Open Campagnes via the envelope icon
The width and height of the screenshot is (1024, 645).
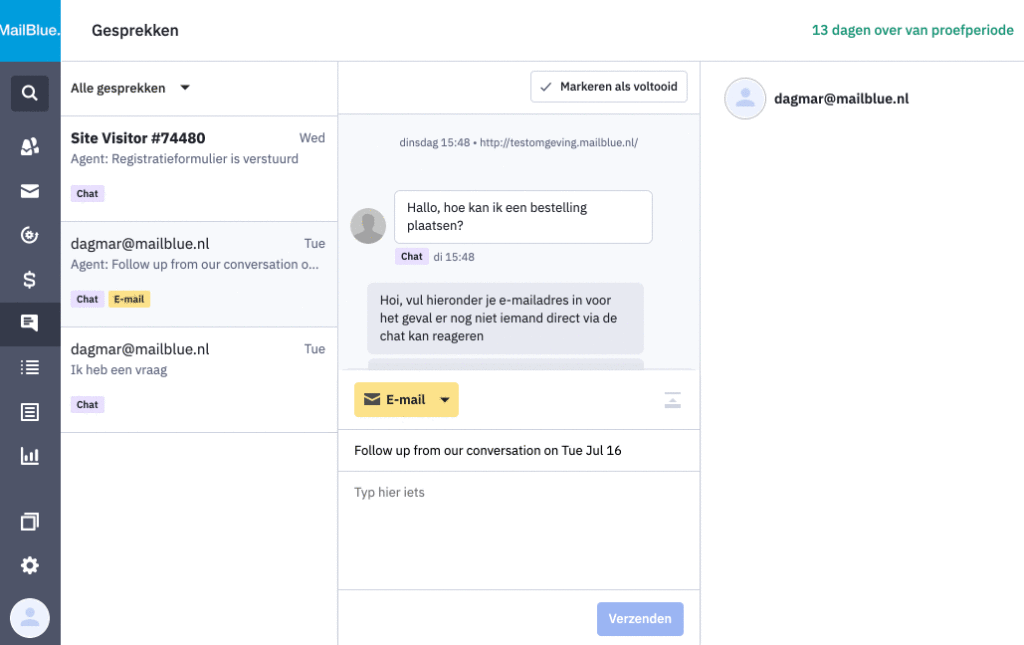coord(29,190)
